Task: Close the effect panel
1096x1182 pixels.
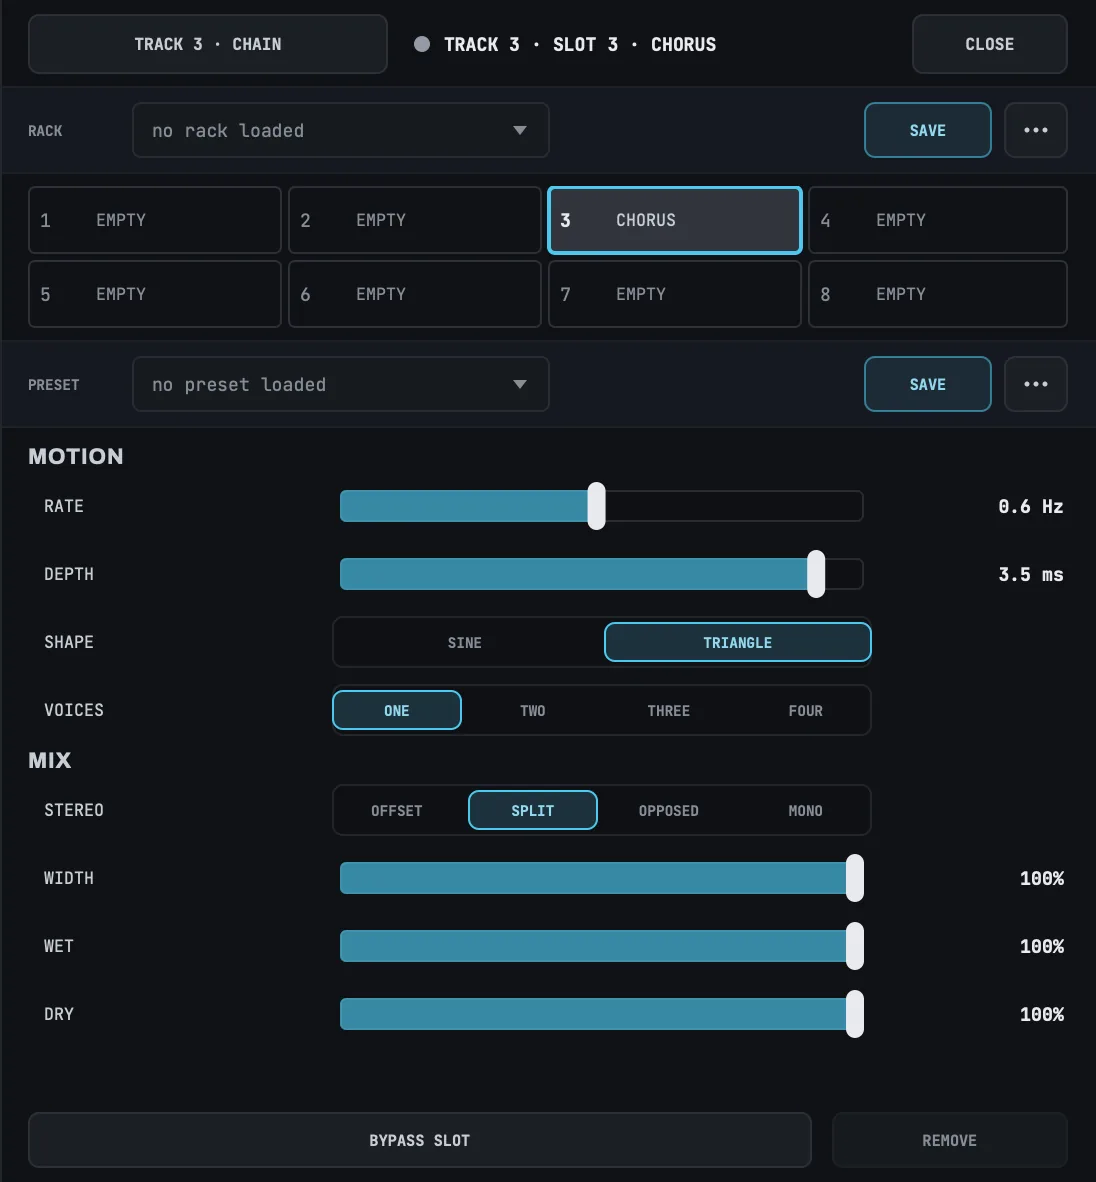Action: pyautogui.click(x=990, y=44)
